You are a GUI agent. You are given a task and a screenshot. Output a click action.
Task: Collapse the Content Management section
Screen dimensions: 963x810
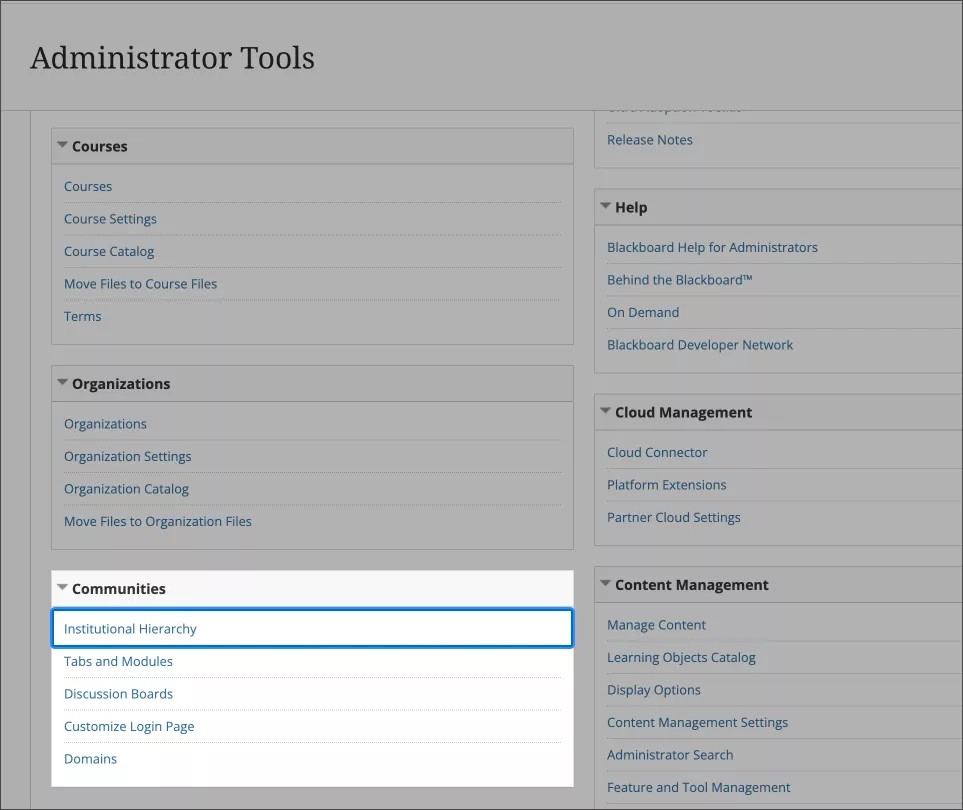(x=604, y=584)
